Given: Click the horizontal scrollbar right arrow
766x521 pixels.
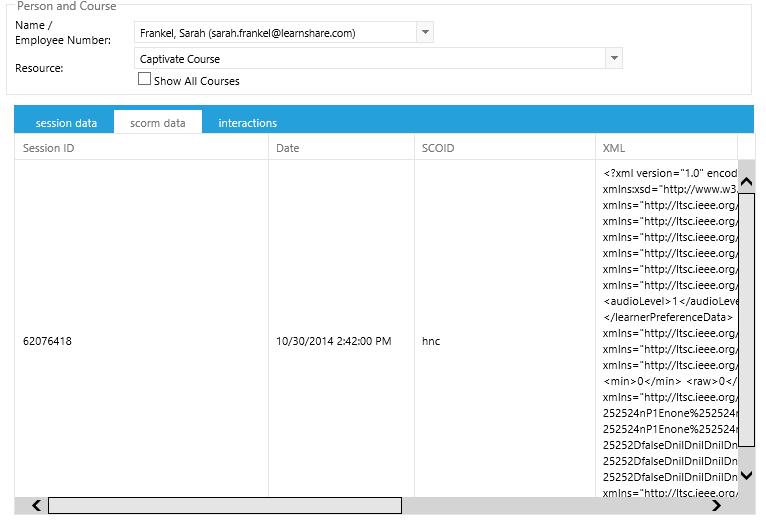Looking at the screenshot, I should 716,506.
